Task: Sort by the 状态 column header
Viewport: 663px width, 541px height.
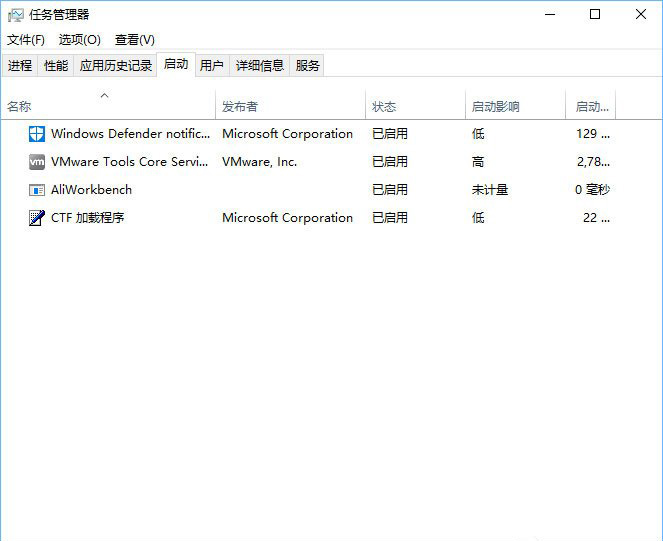Action: point(384,107)
